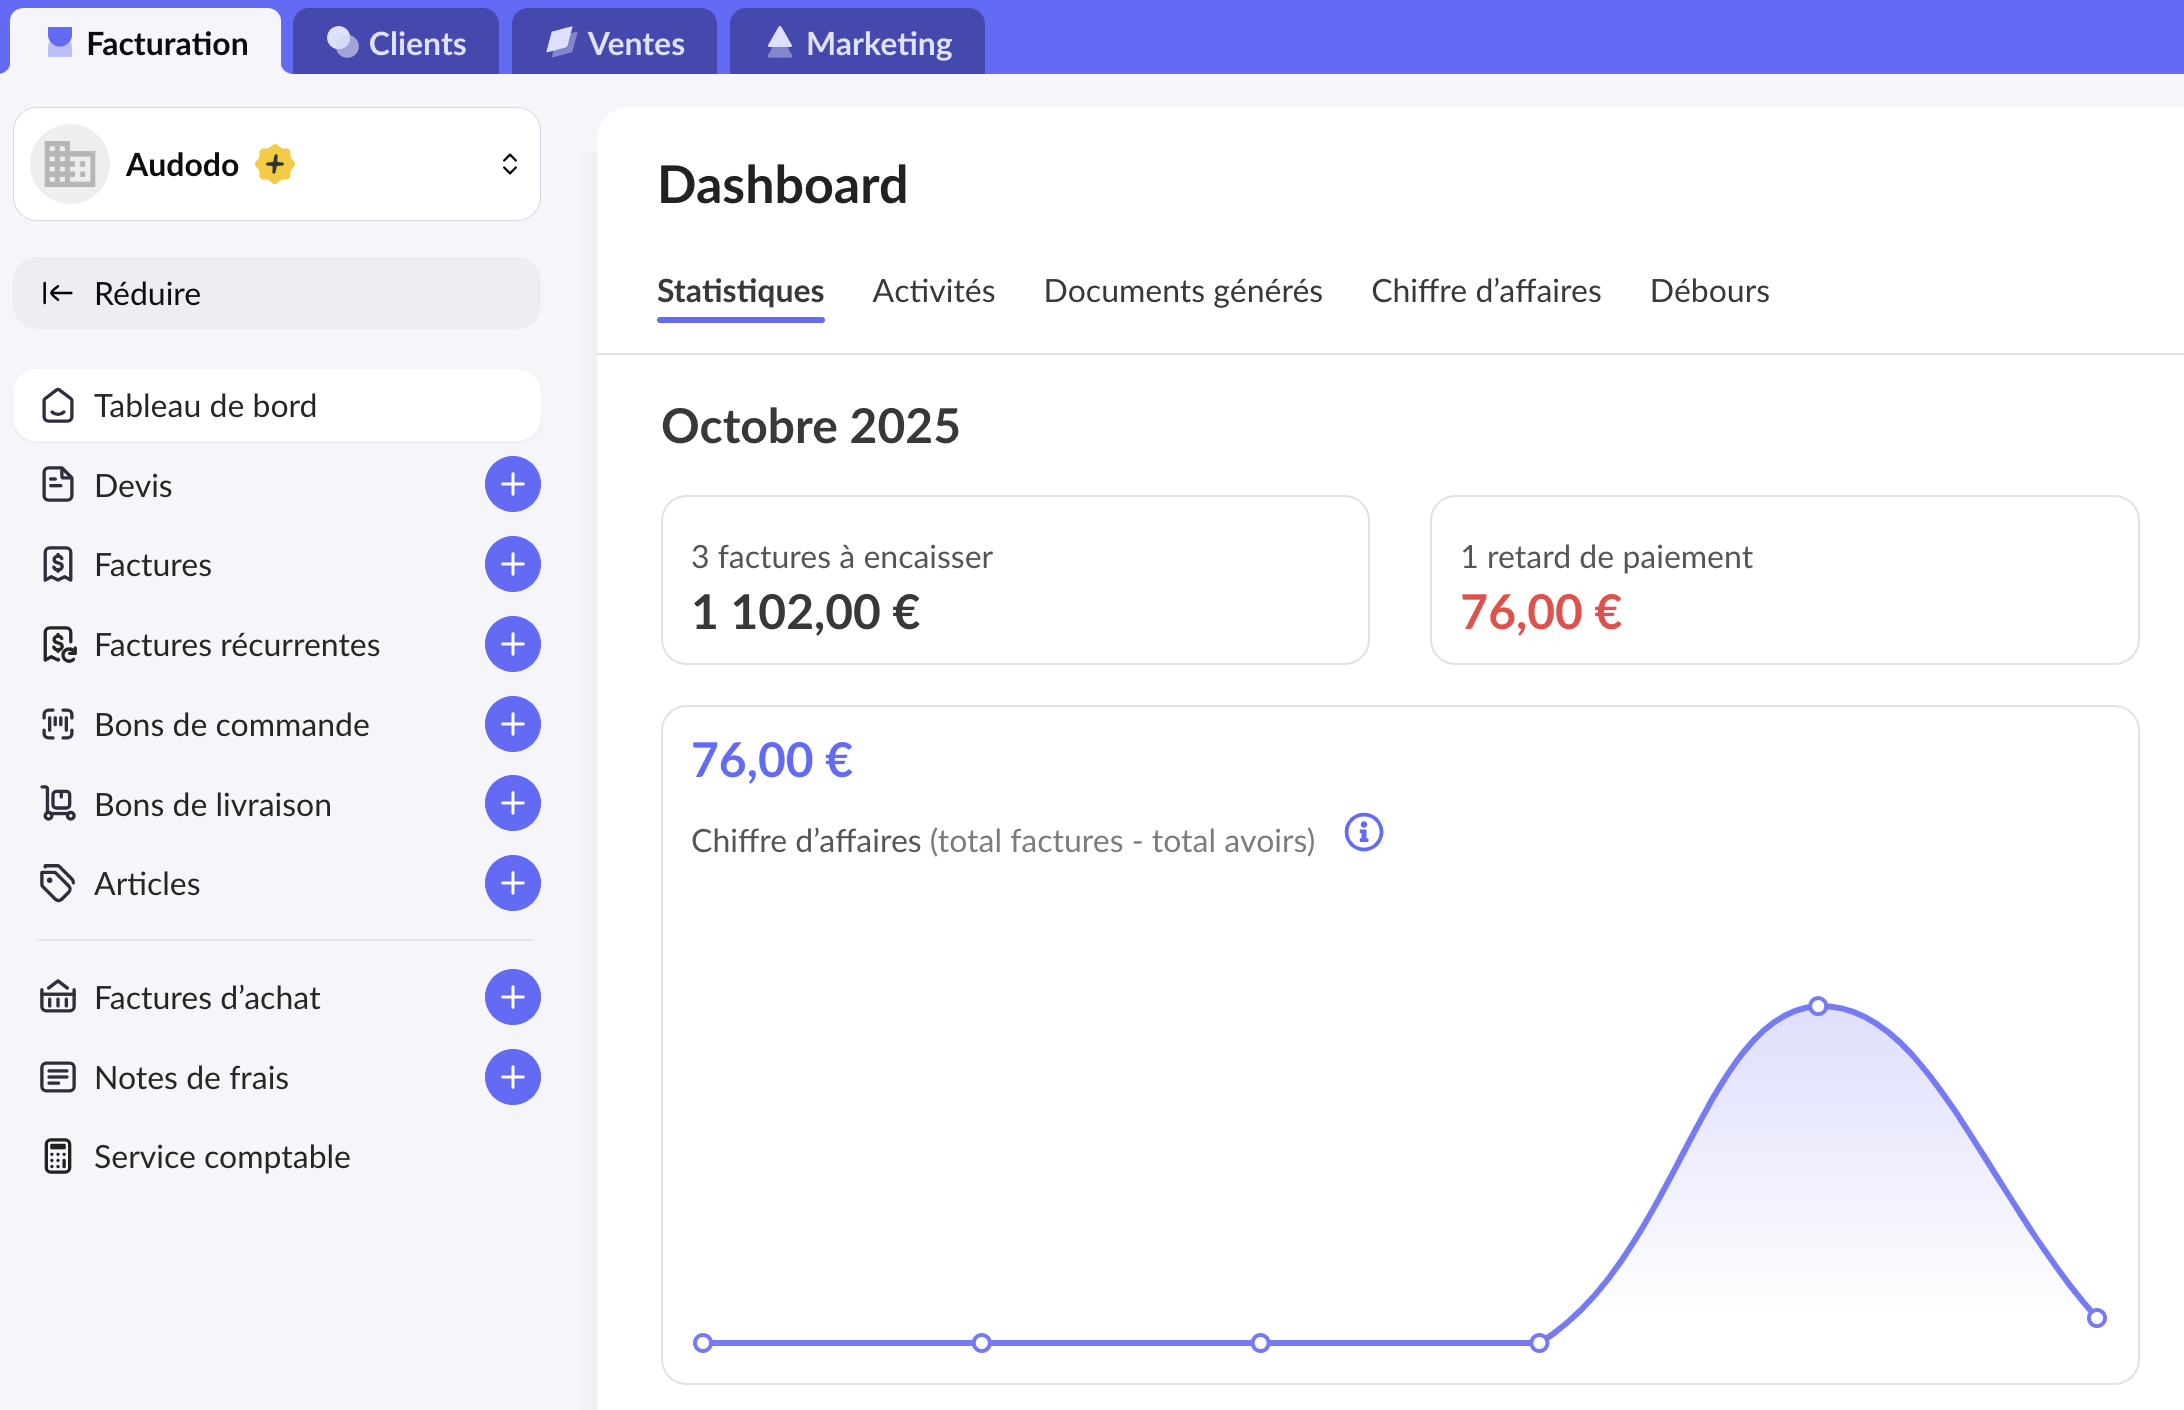
Task: Click the 3 factures à encaisser card
Action: click(x=1014, y=580)
